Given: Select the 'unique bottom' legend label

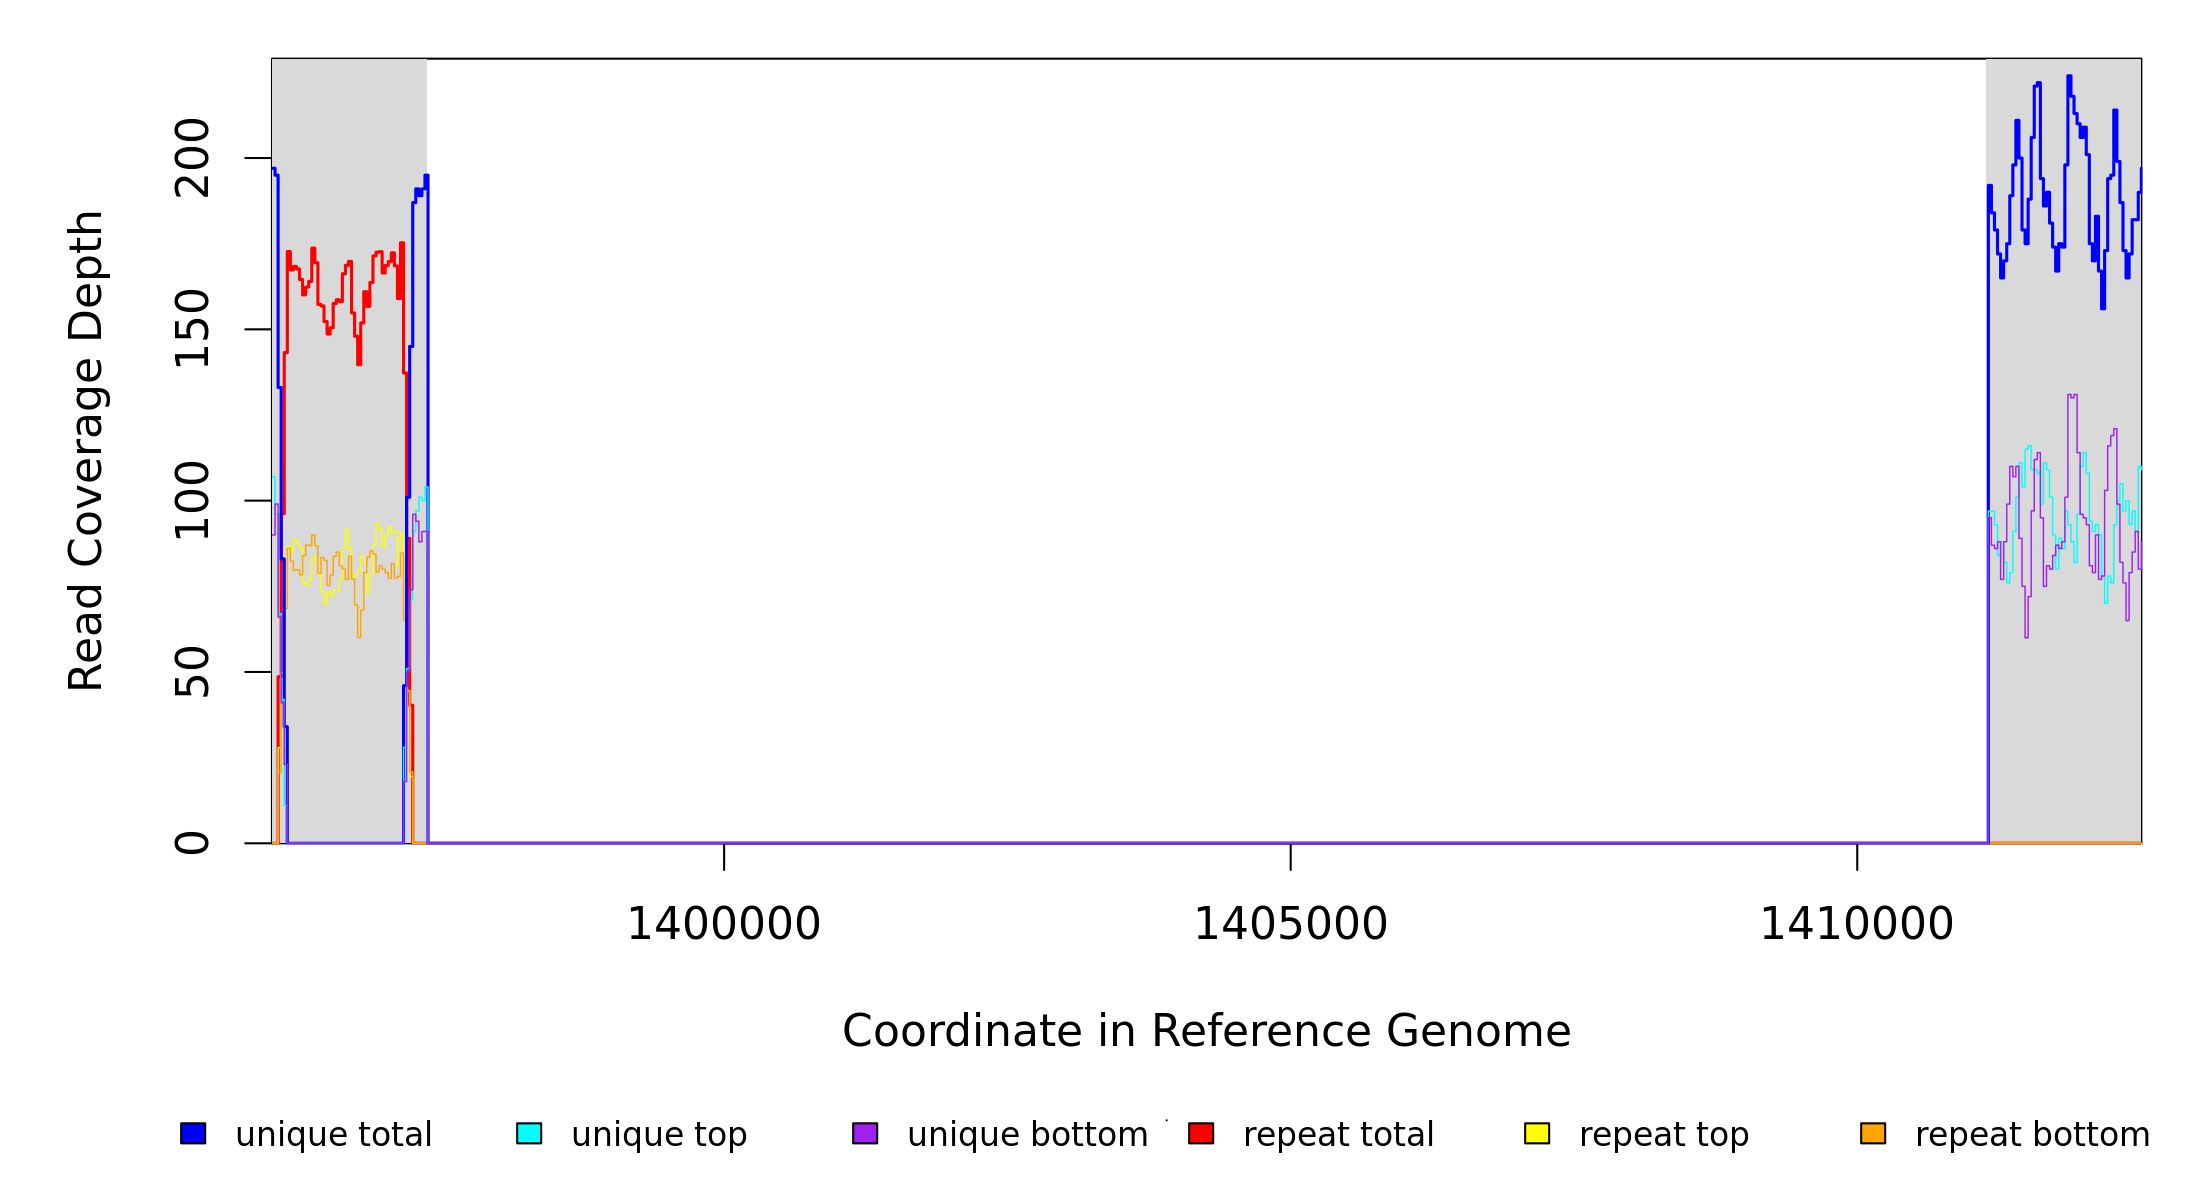Looking at the screenshot, I should (x=1027, y=1135).
